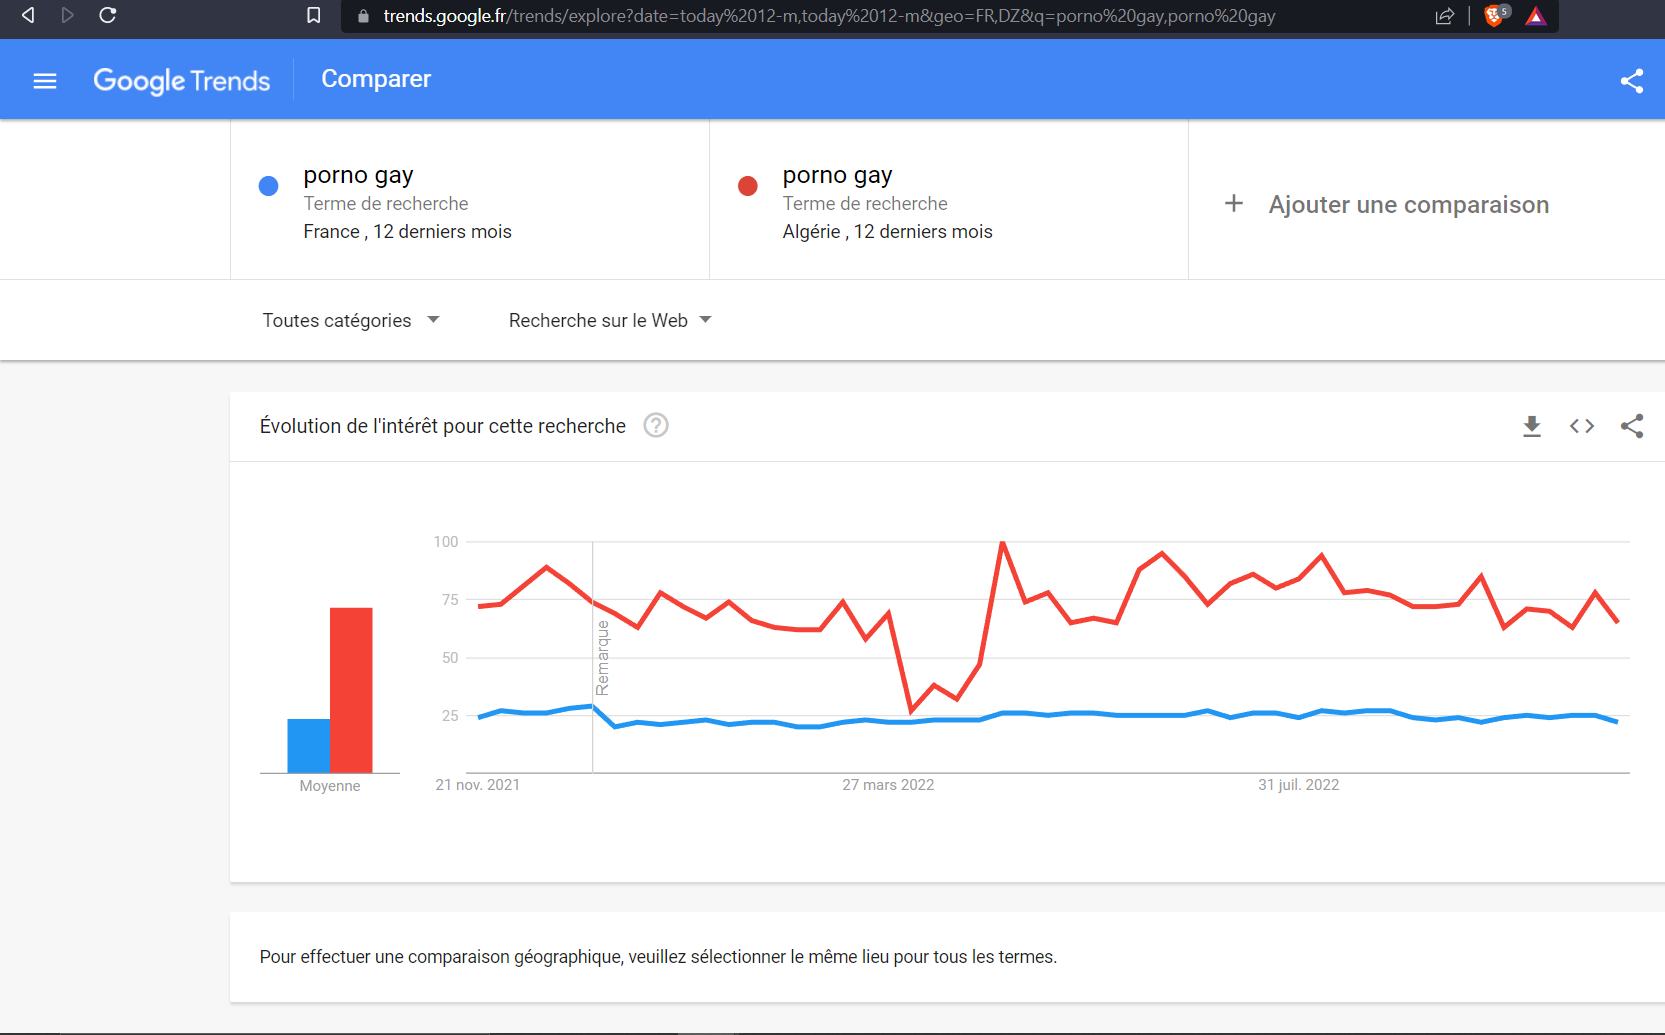
Task: Share the interest-over-time chart
Action: (1631, 427)
